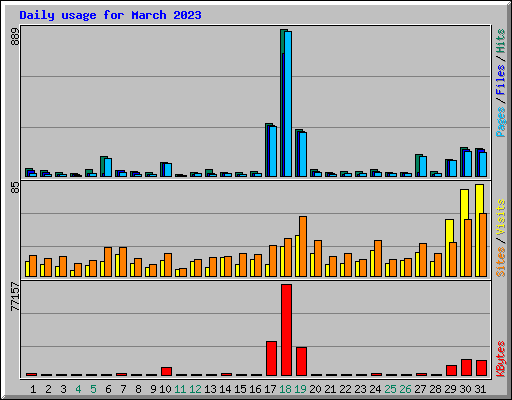The width and height of the screenshot is (512, 400).
Task: Click the day 31 axis label
Action: 480,389
